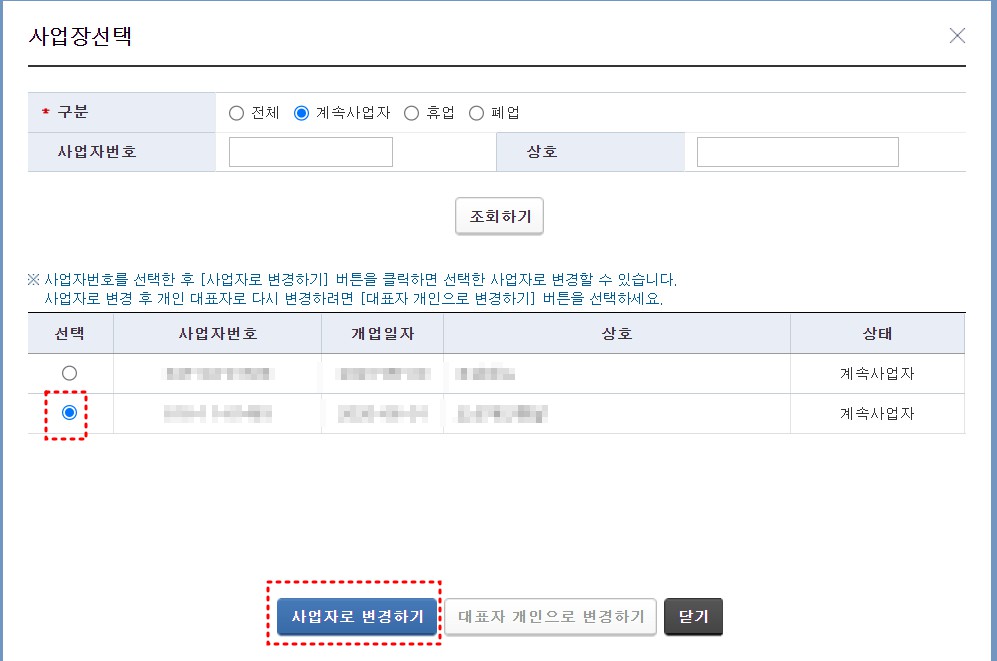Close the 사업장선택 dialog via X icon
The height and width of the screenshot is (661, 997).
point(956,35)
